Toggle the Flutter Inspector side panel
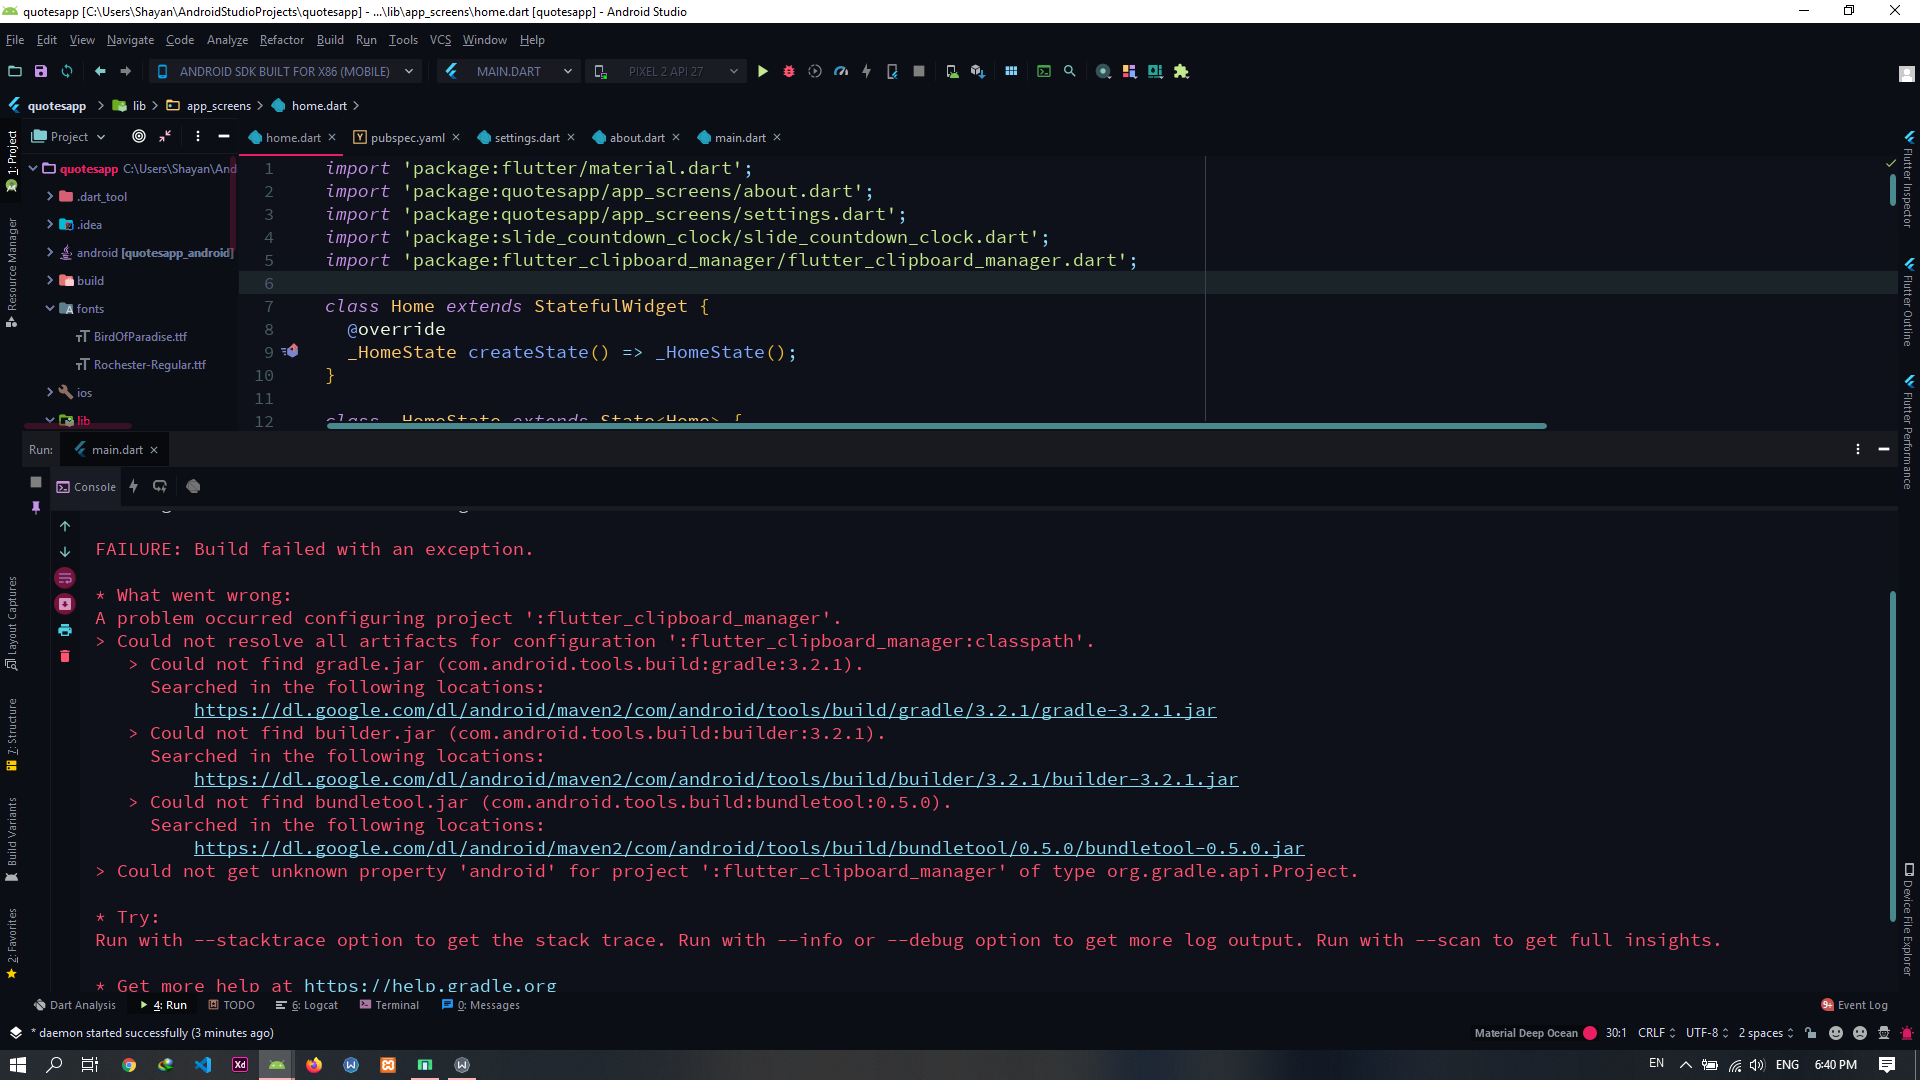Image resolution: width=1920 pixels, height=1080 pixels. click(1908, 180)
